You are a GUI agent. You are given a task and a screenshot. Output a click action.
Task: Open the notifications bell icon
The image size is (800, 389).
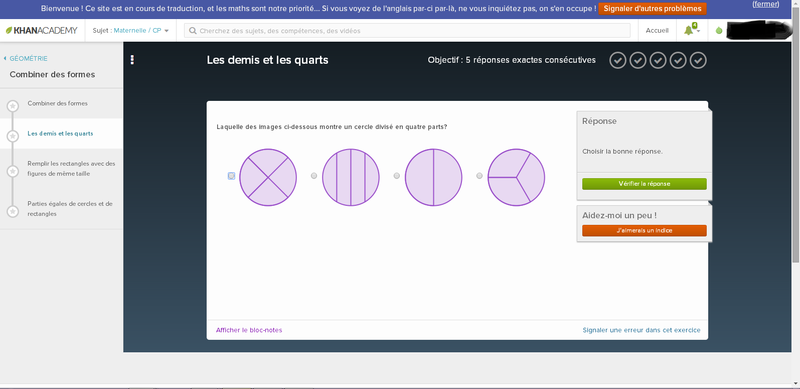coord(689,31)
